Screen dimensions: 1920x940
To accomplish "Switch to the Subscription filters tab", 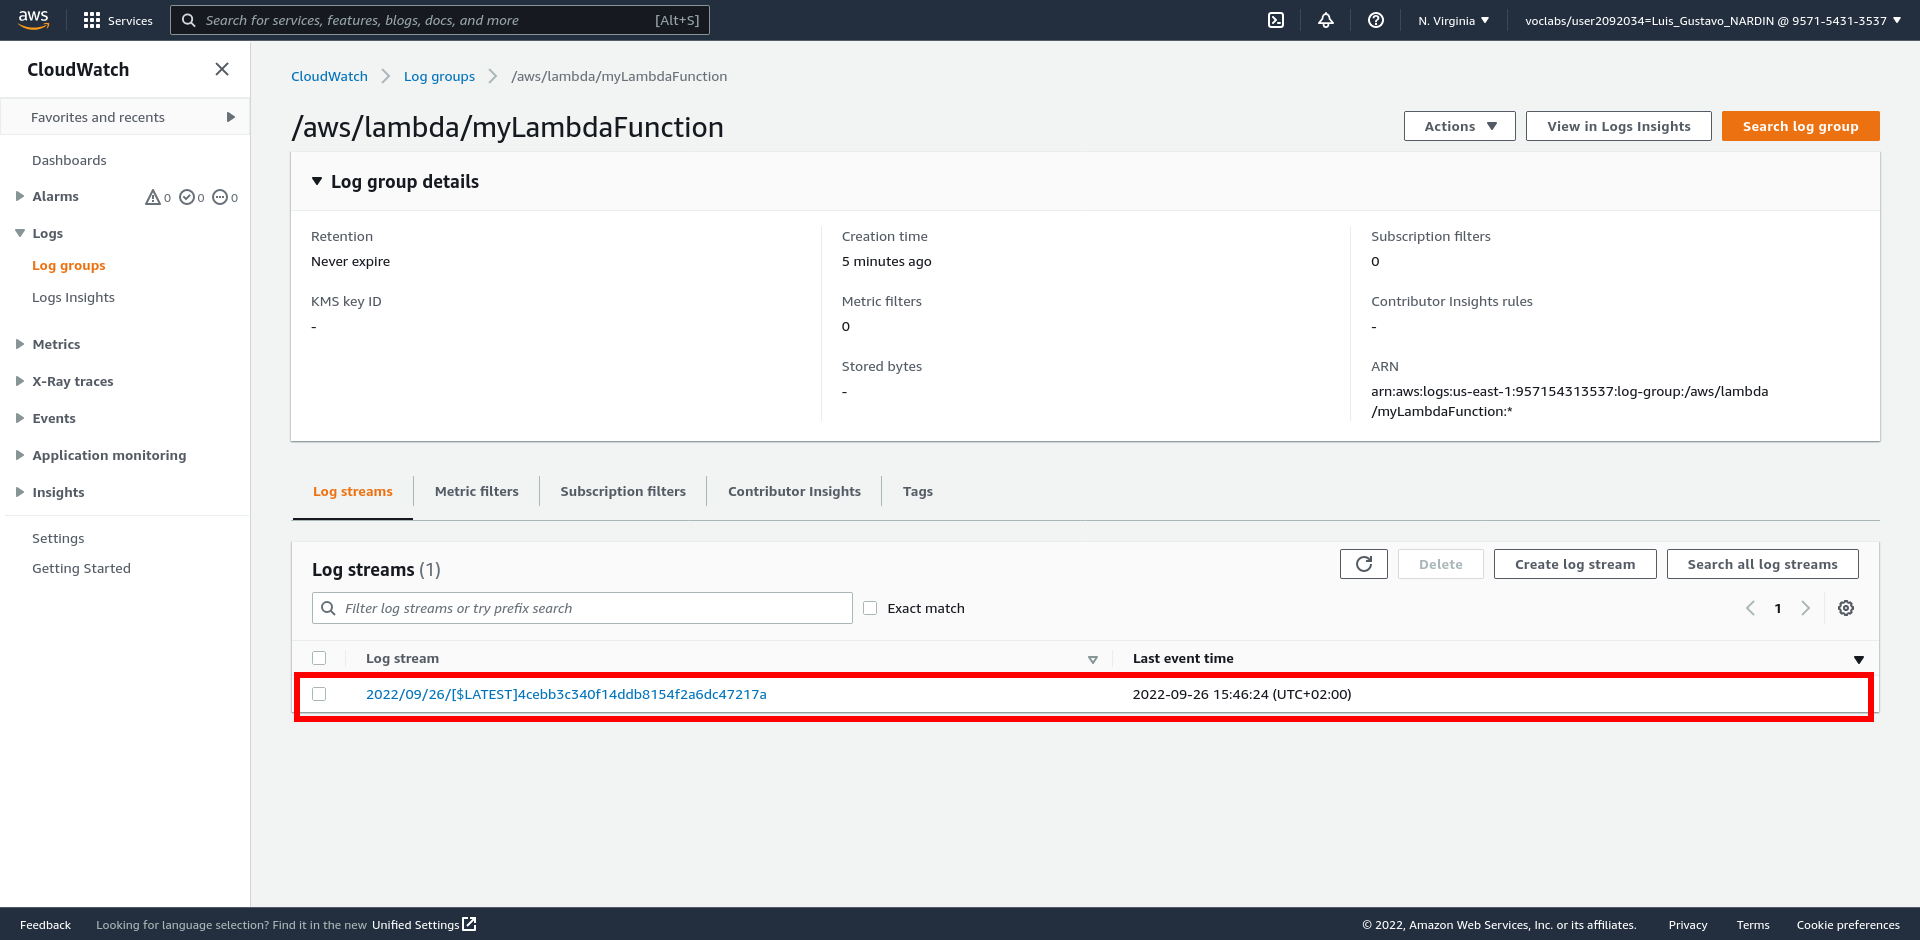I will pyautogui.click(x=622, y=491).
